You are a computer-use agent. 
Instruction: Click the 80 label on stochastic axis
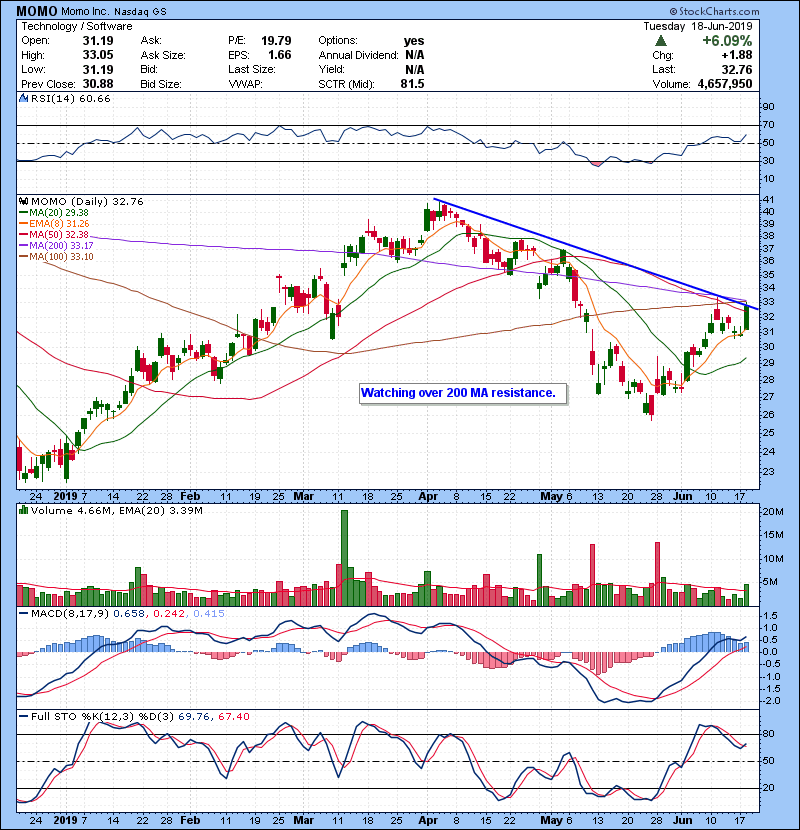[x=768, y=734]
